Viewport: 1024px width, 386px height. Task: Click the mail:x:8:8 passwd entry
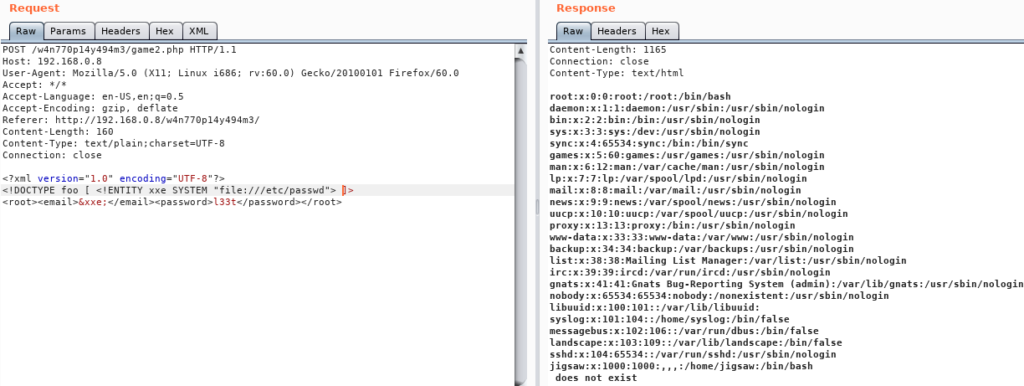675,190
